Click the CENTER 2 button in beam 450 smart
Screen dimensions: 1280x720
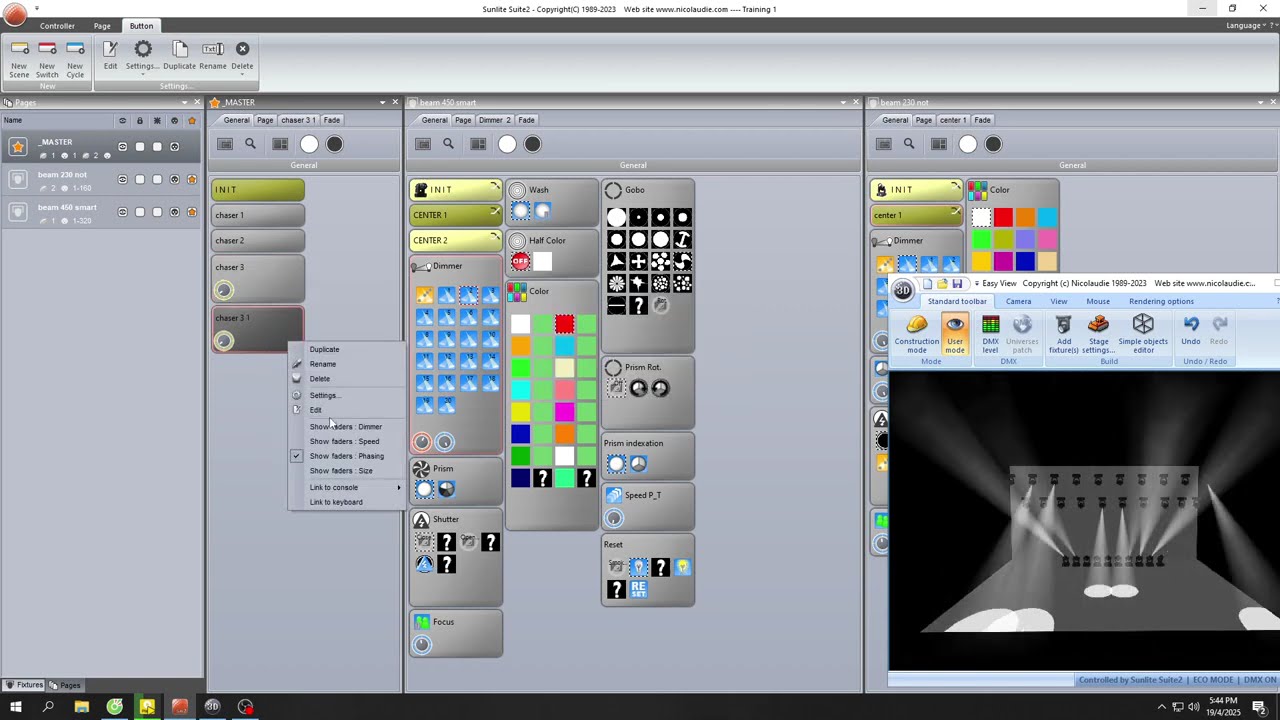pos(455,240)
